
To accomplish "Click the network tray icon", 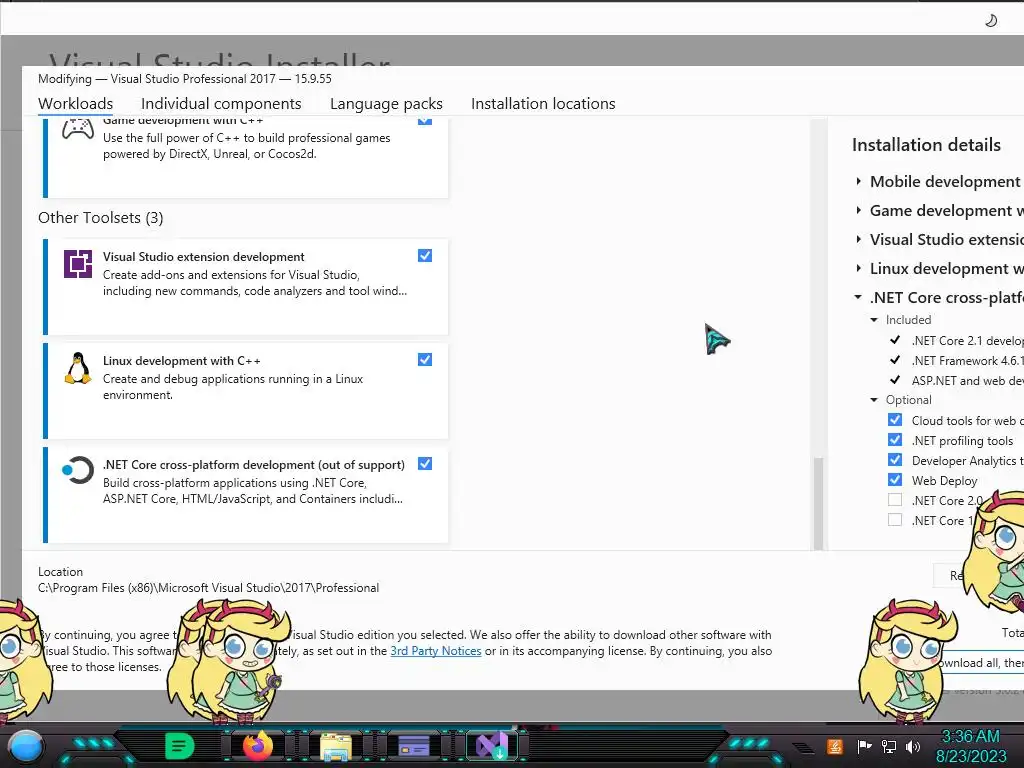I will click(889, 746).
